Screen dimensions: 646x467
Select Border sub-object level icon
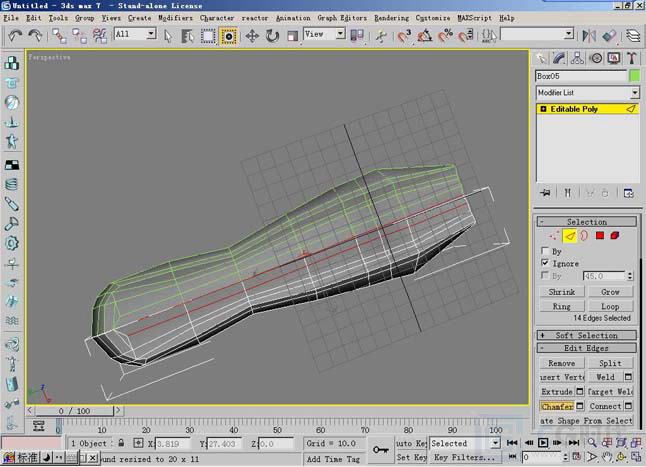[584, 236]
